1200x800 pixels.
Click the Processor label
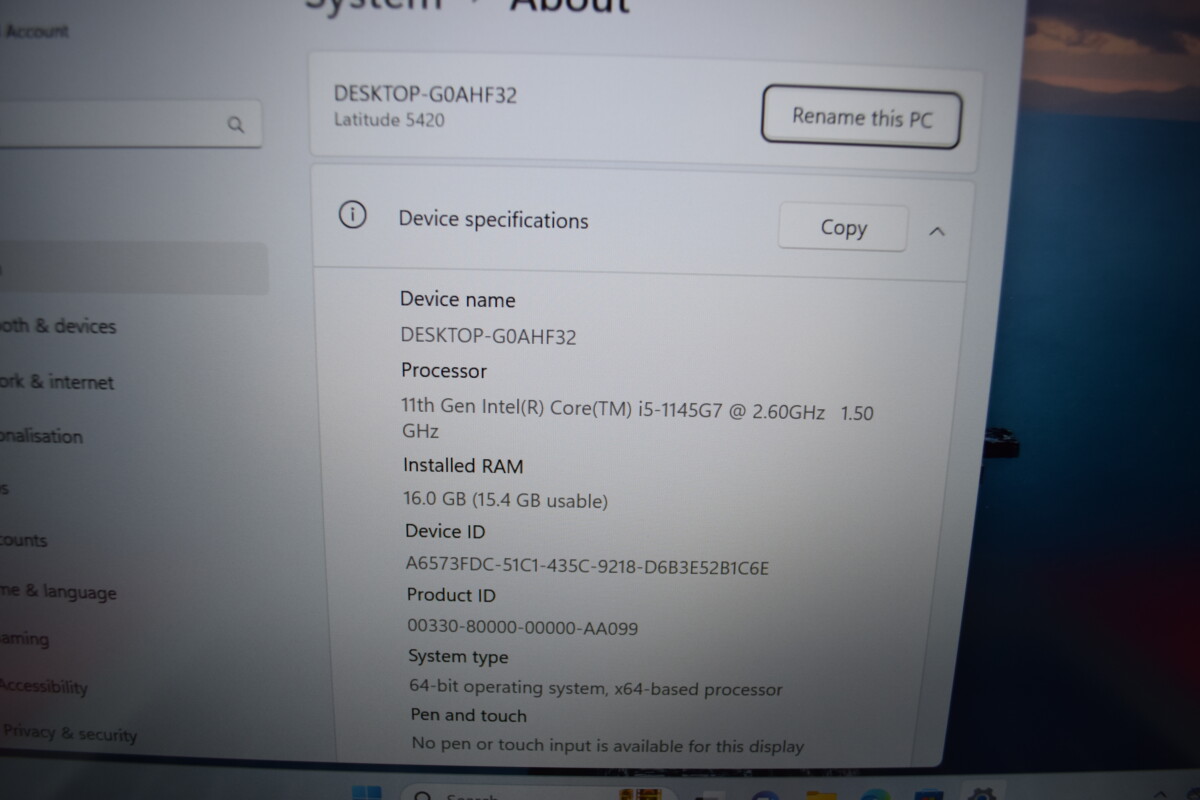click(444, 371)
